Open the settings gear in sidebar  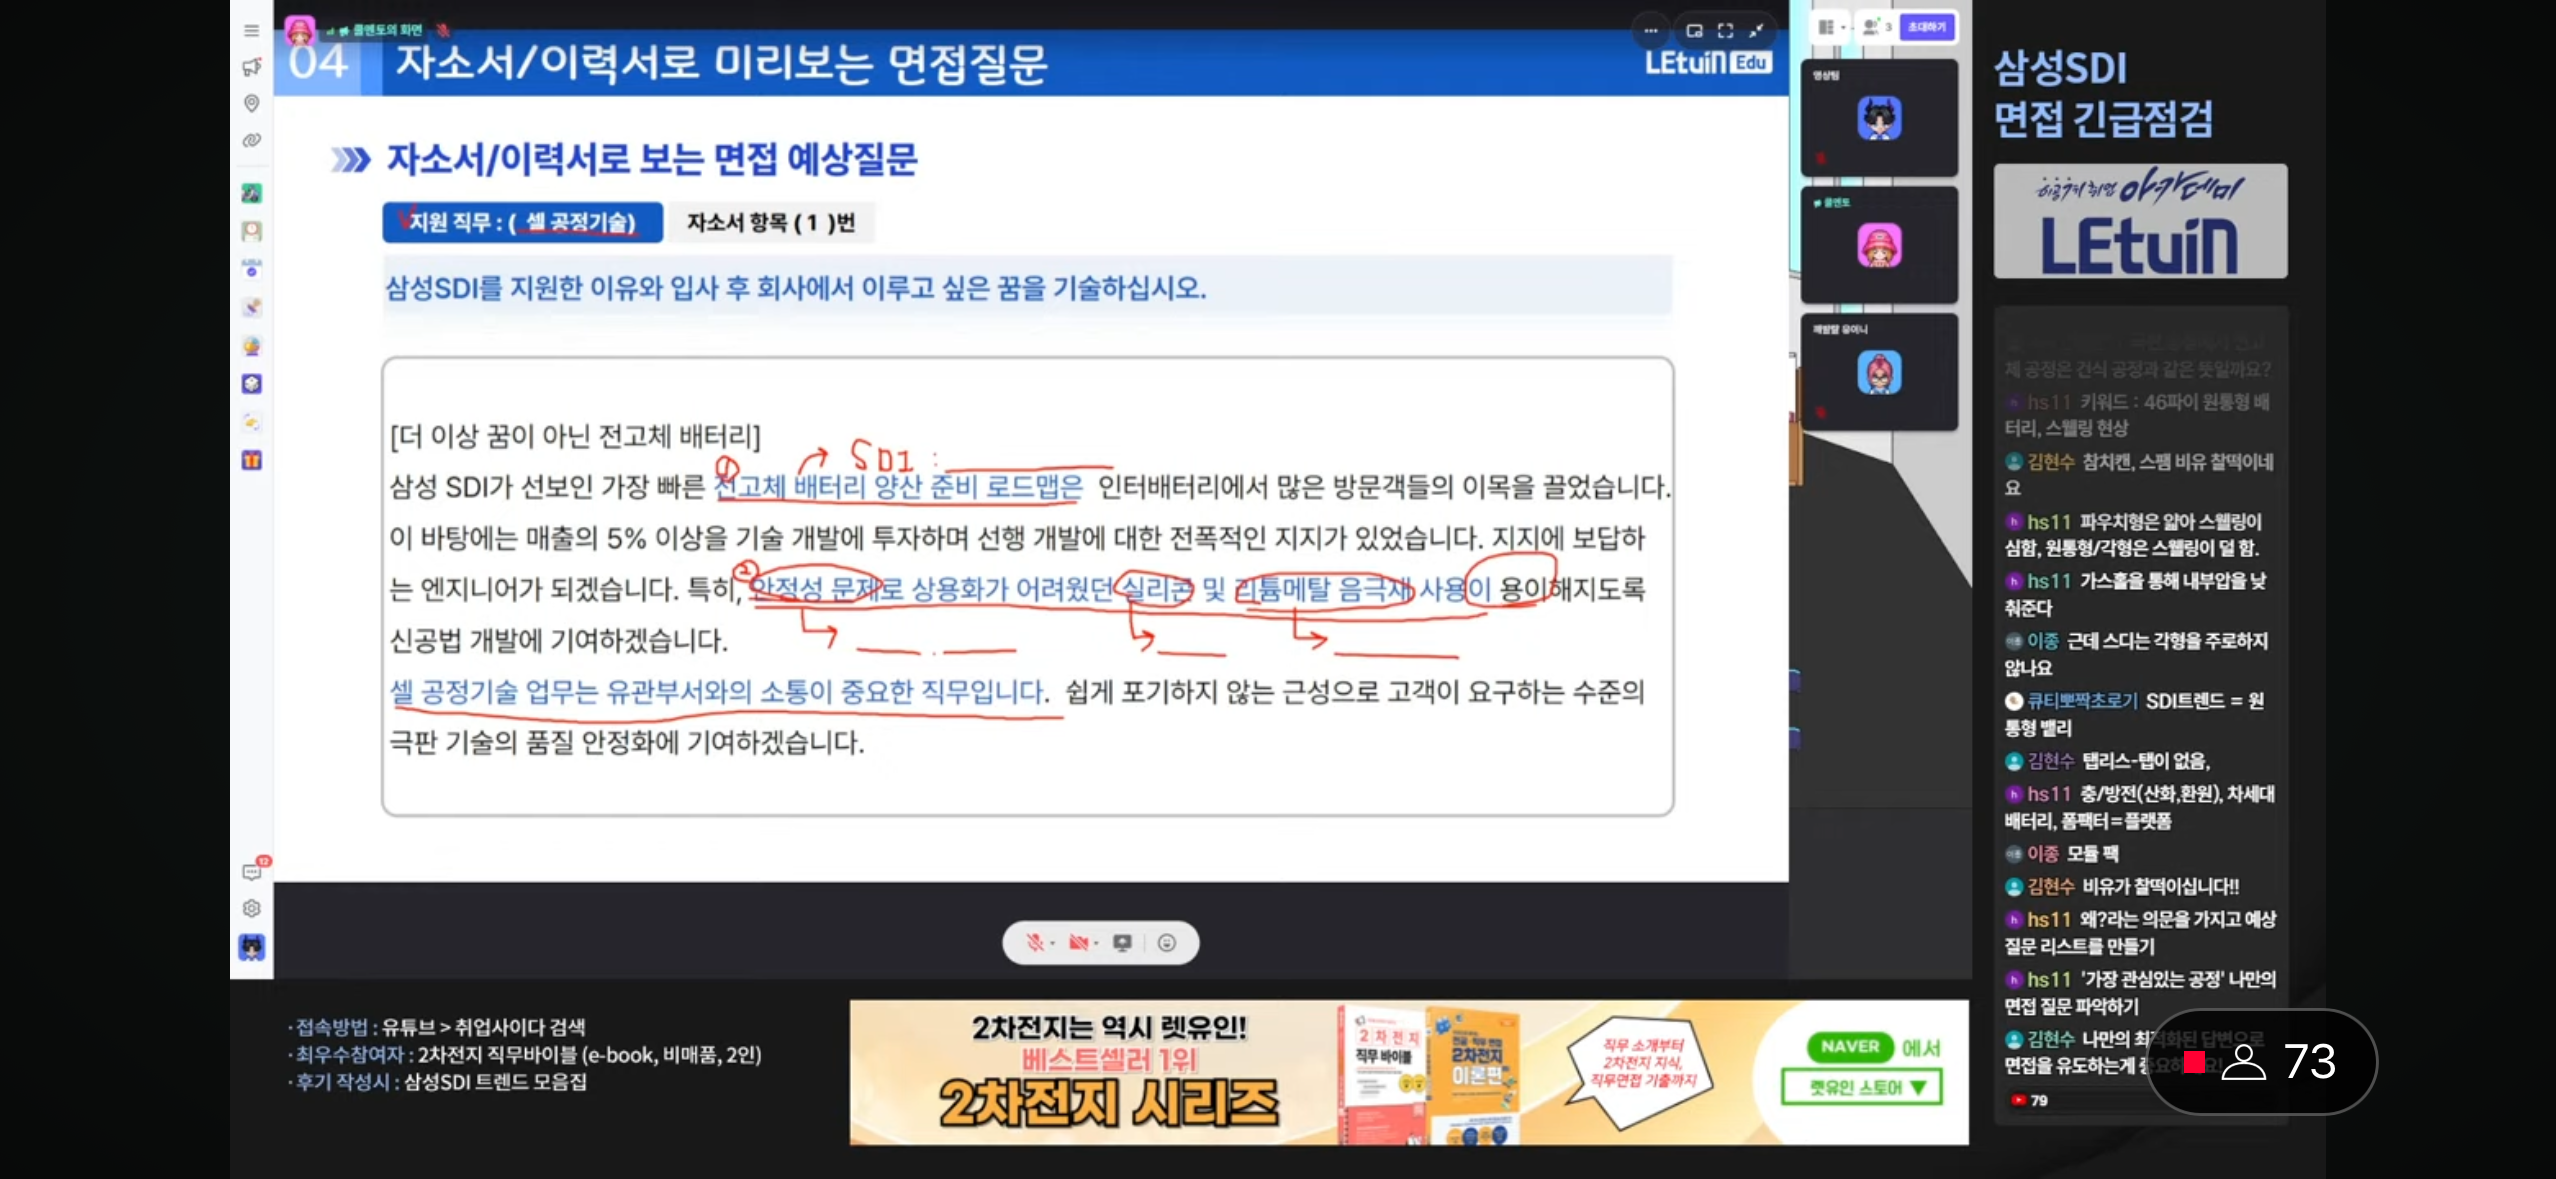252,908
